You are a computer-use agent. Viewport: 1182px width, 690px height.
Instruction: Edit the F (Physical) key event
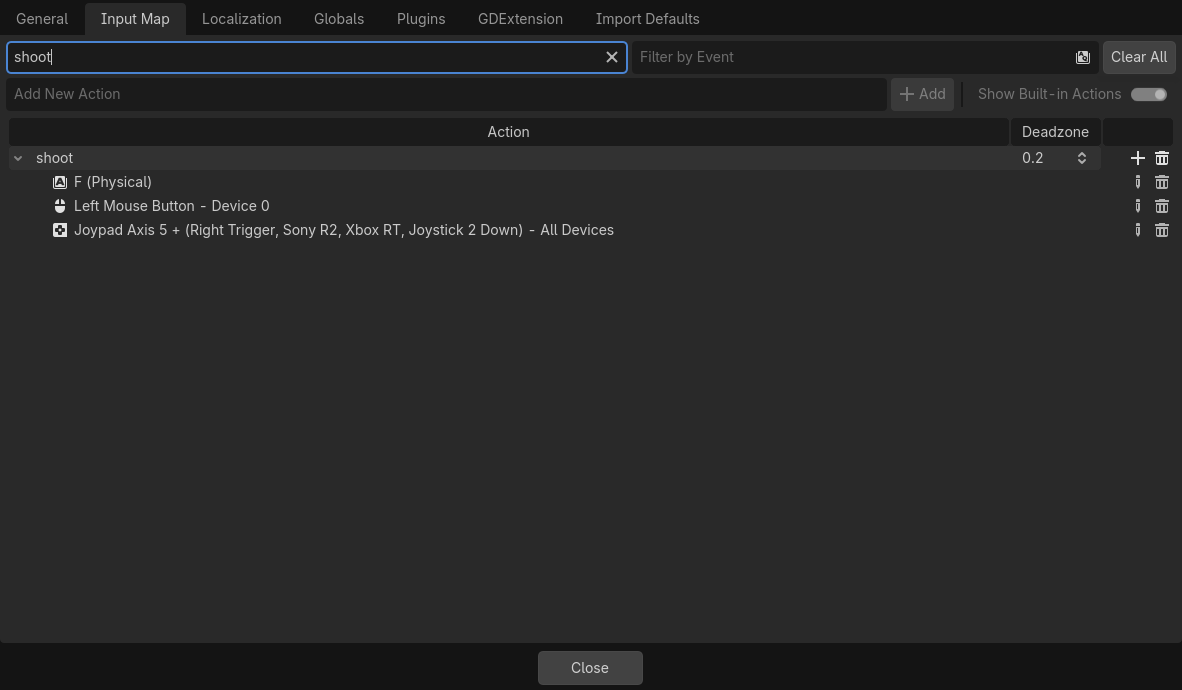[1138, 182]
